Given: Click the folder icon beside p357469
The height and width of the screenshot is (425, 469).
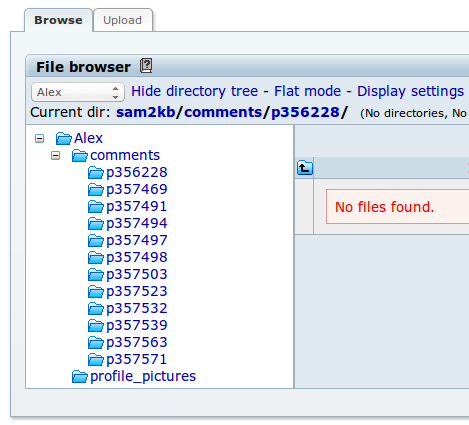Looking at the screenshot, I should pos(96,189).
